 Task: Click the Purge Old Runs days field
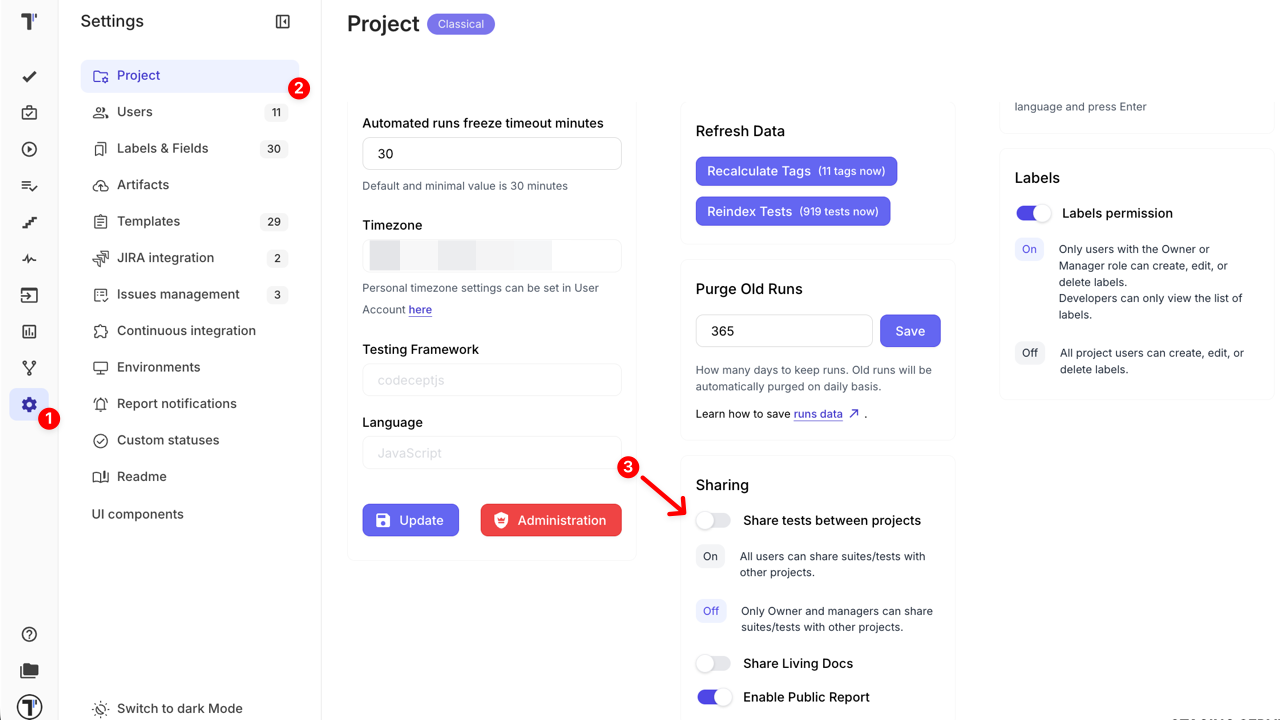pos(783,331)
